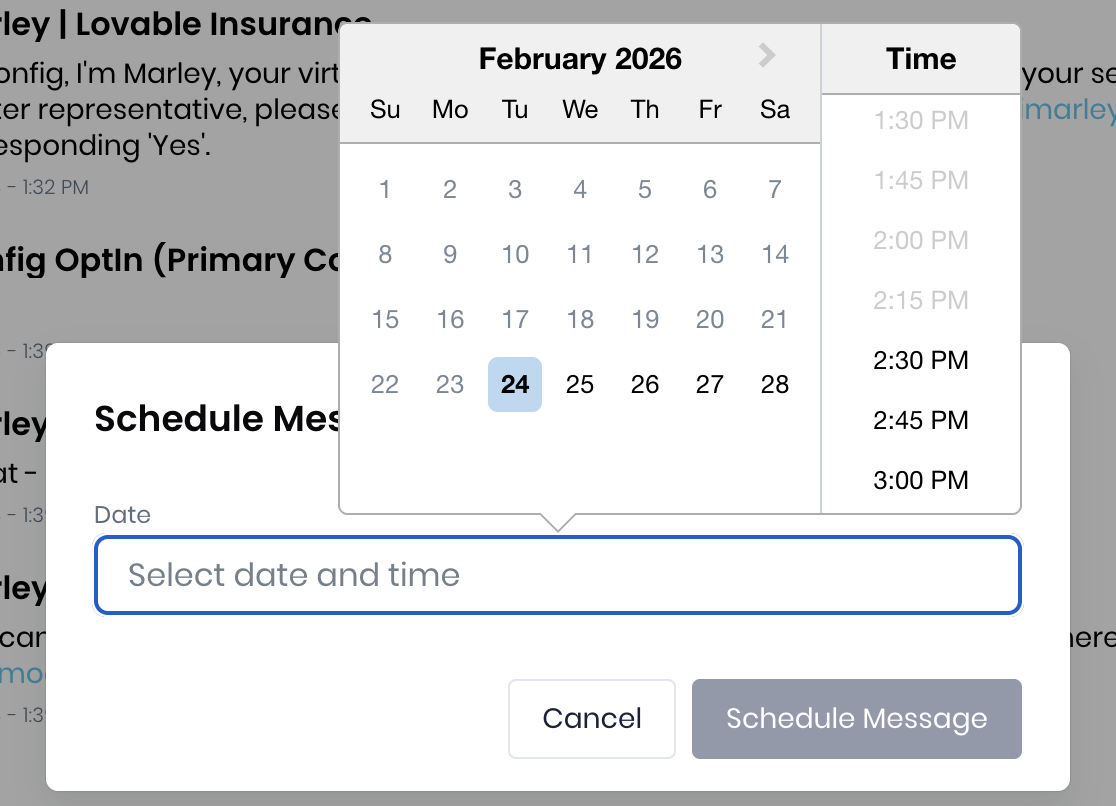Select February 24 on the calendar
The height and width of the screenshot is (806, 1116).
515,384
